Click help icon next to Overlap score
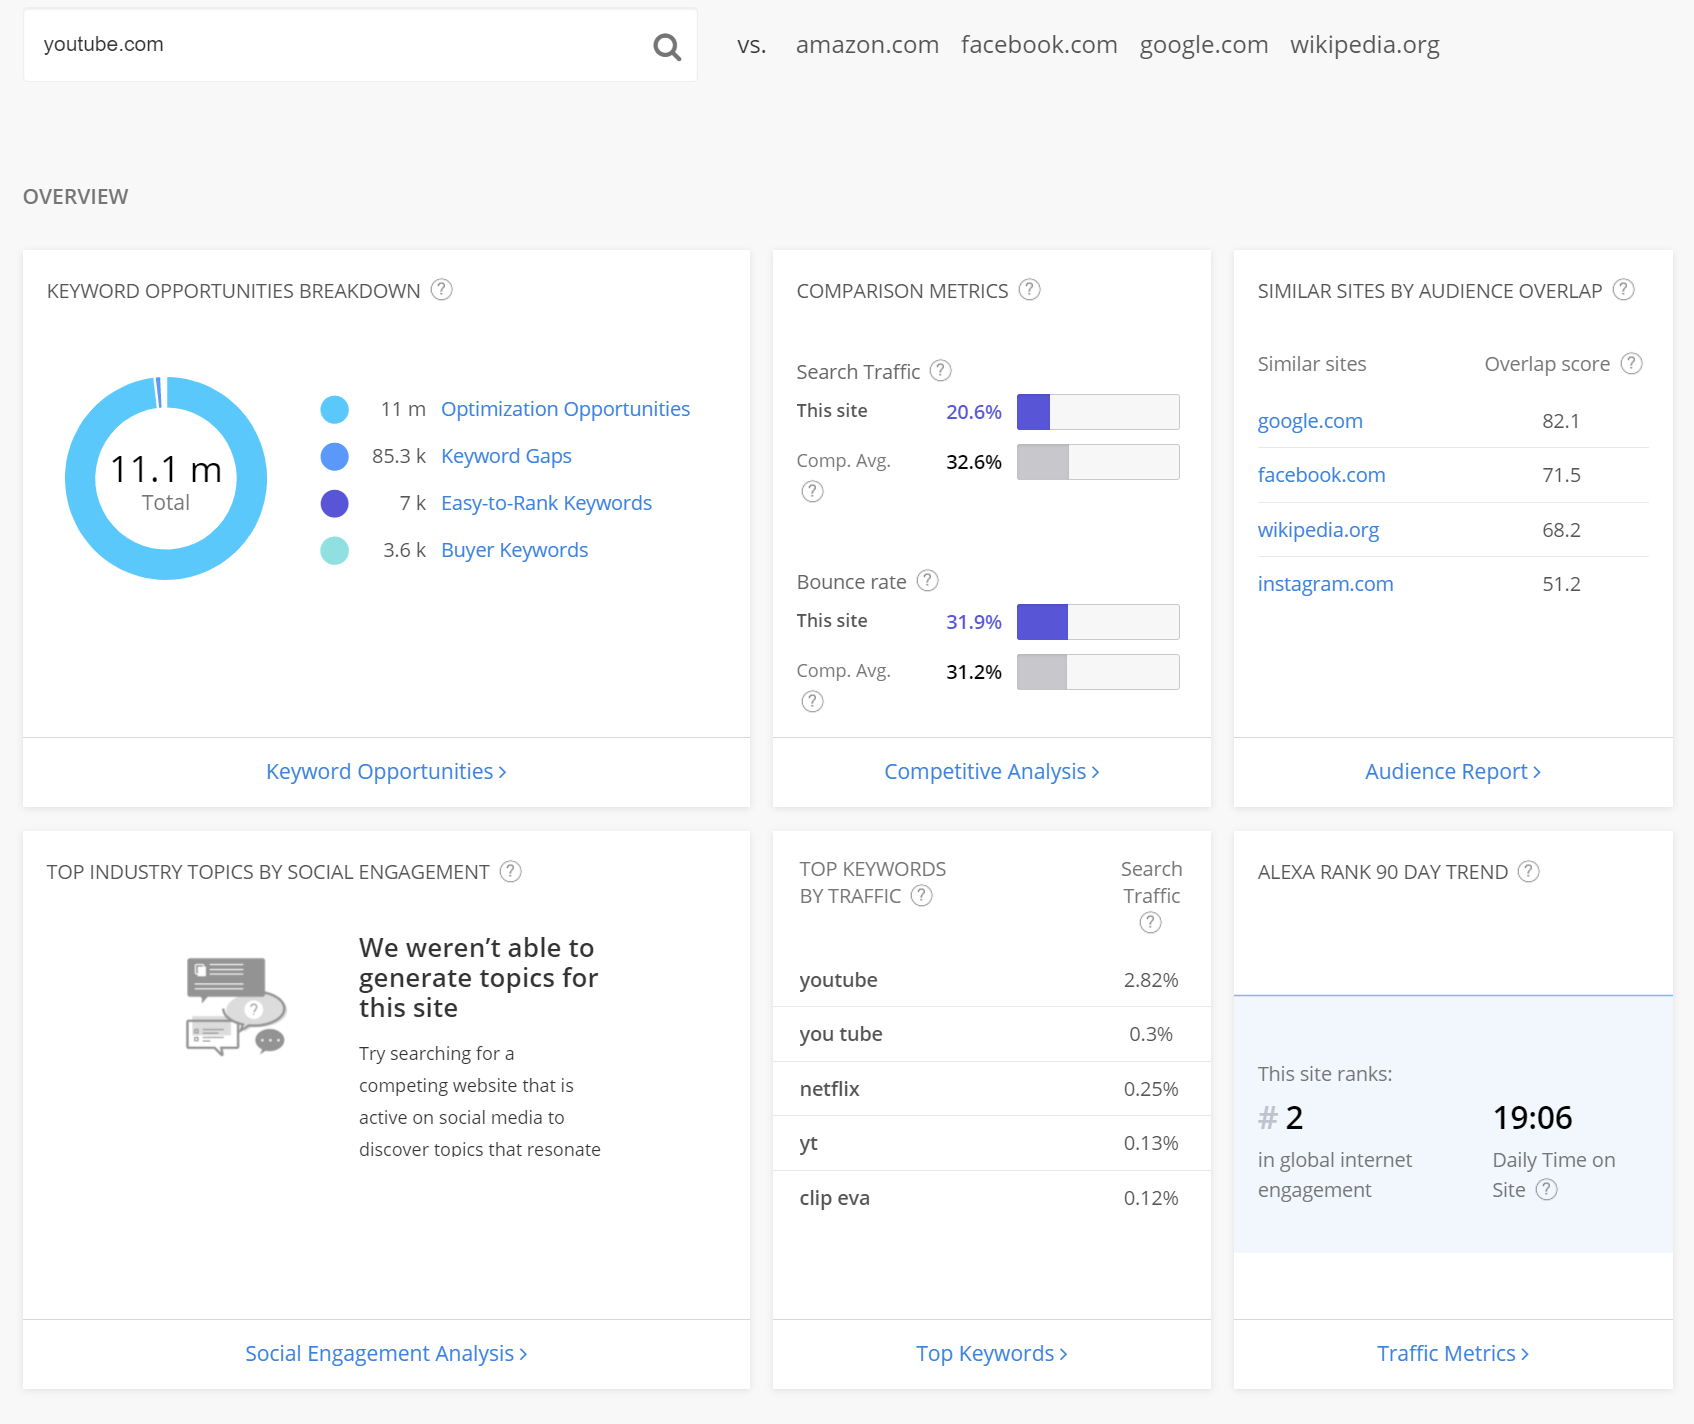The image size is (1694, 1424). (x=1631, y=363)
